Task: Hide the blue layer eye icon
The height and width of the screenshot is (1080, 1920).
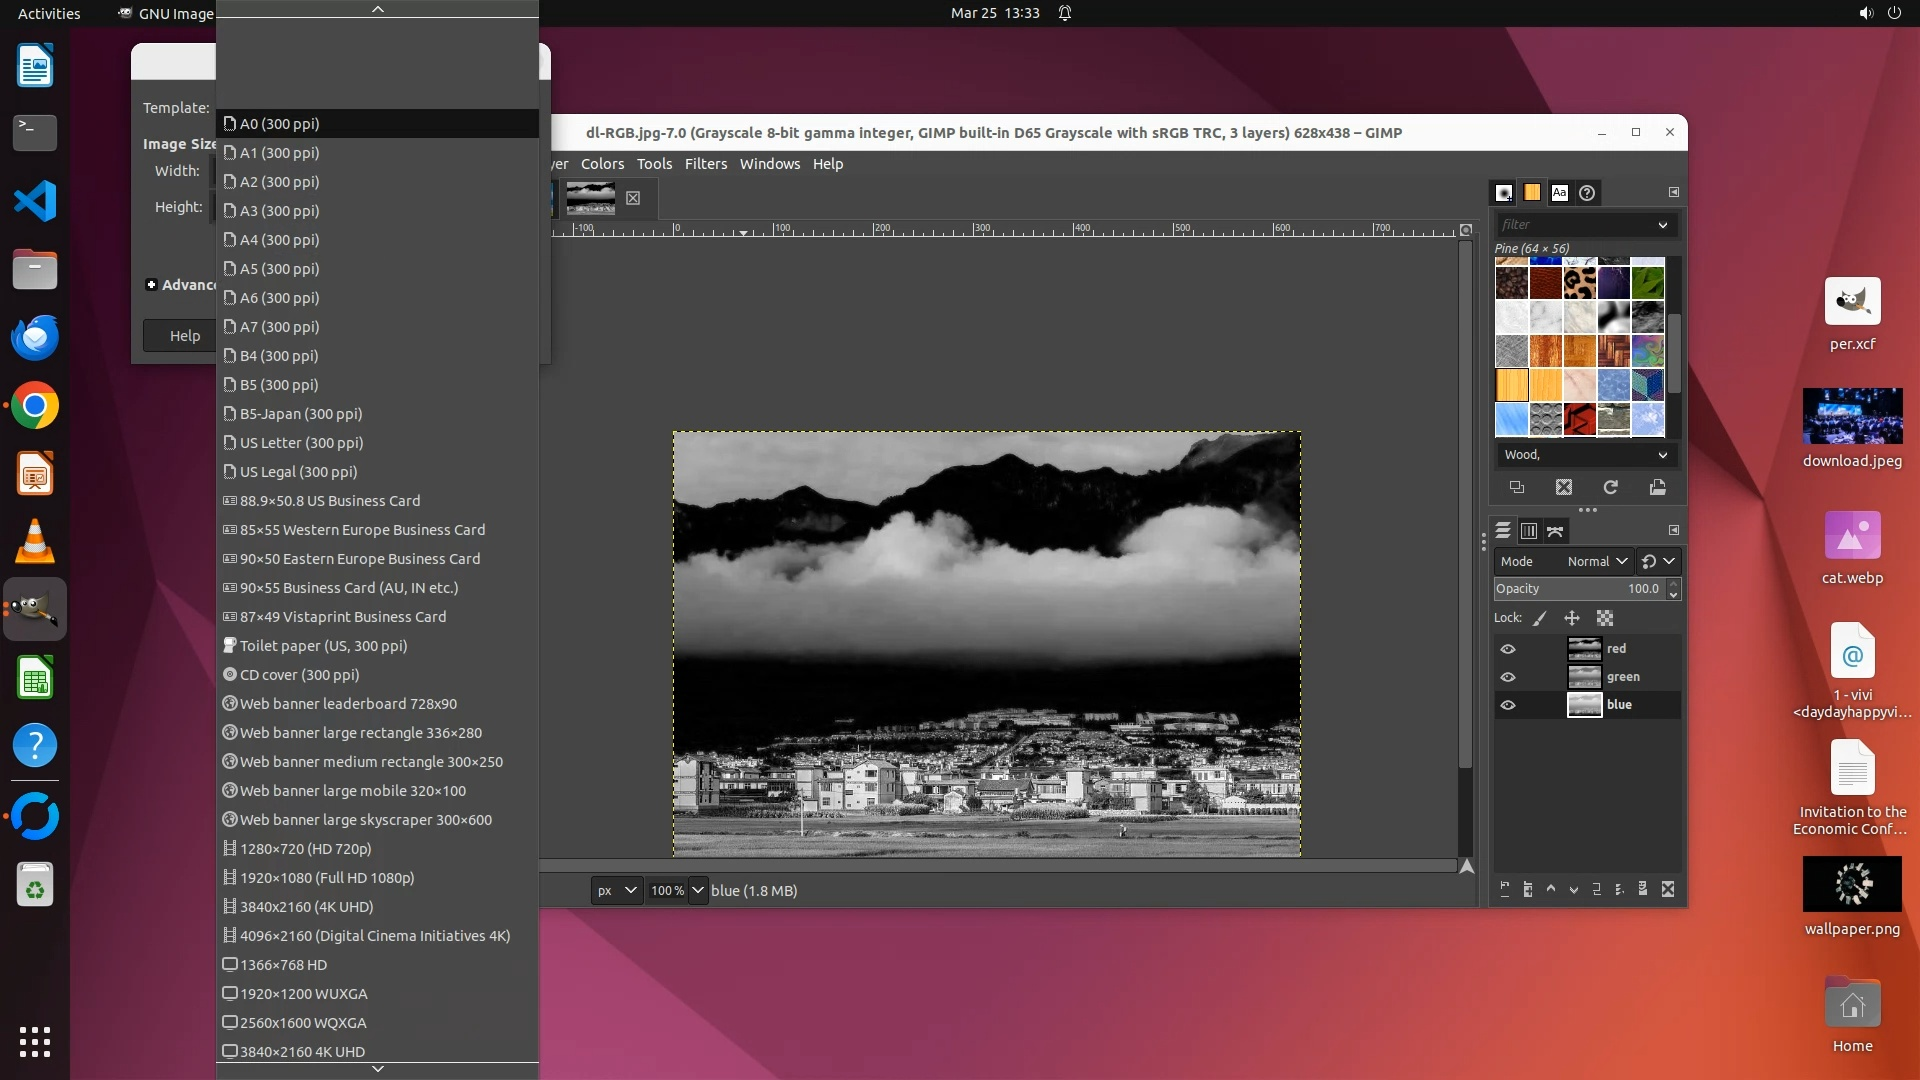Action: [1508, 705]
